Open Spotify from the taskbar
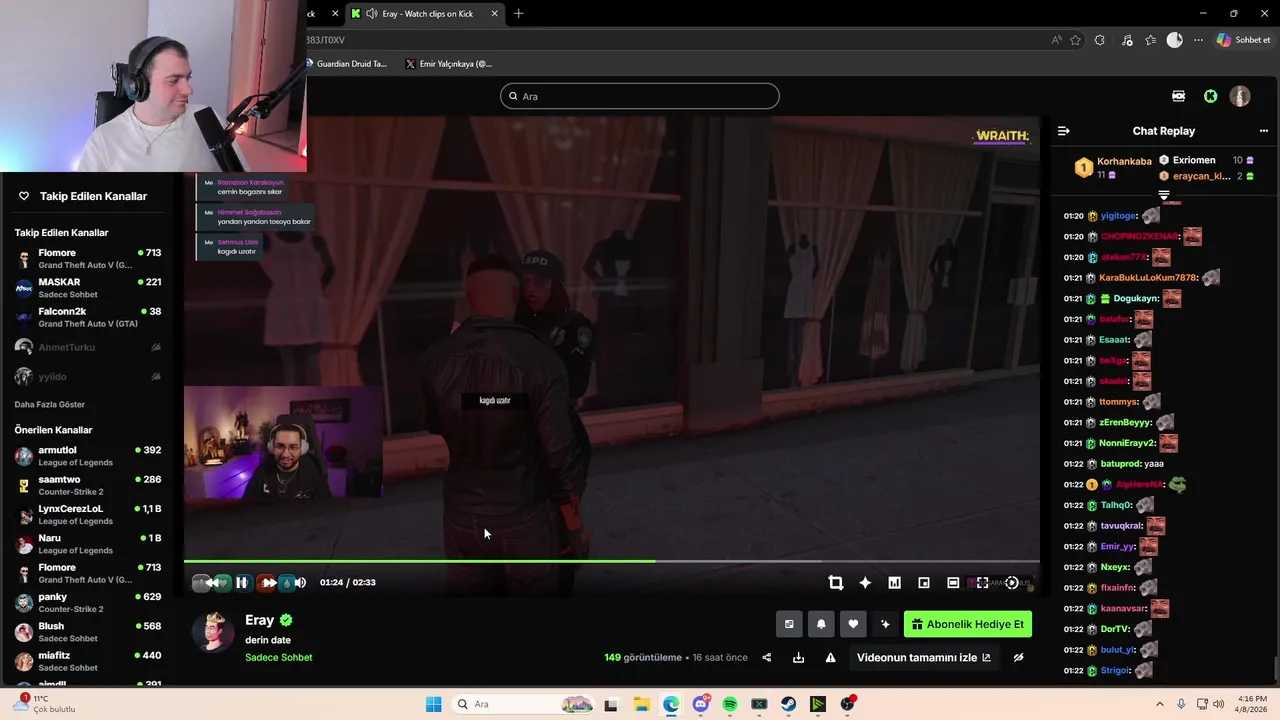 (730, 704)
